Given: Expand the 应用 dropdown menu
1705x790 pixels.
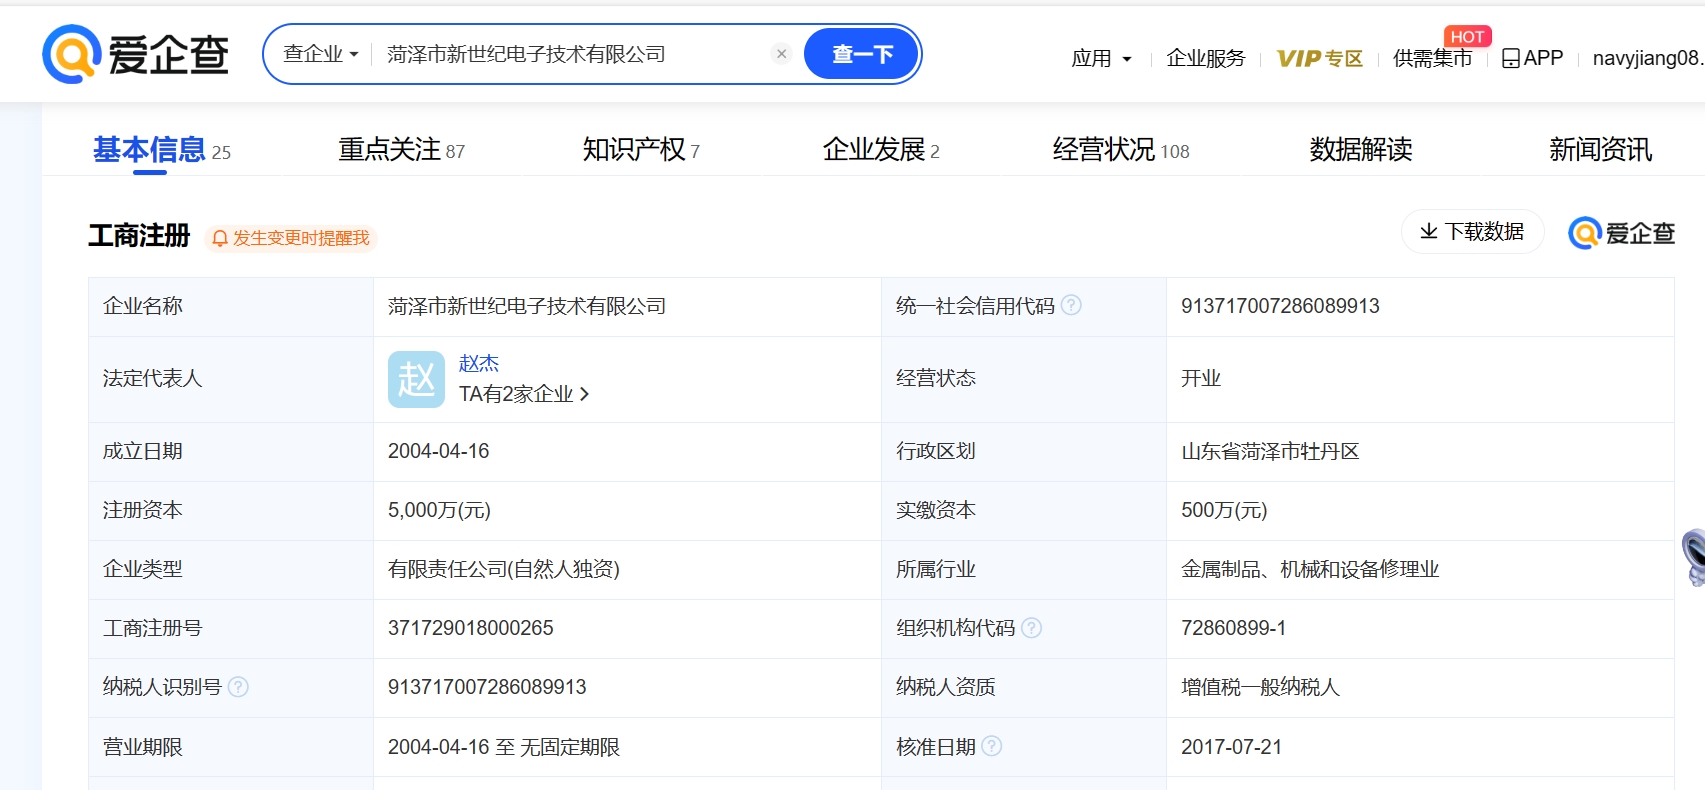Looking at the screenshot, I should coord(1101,58).
